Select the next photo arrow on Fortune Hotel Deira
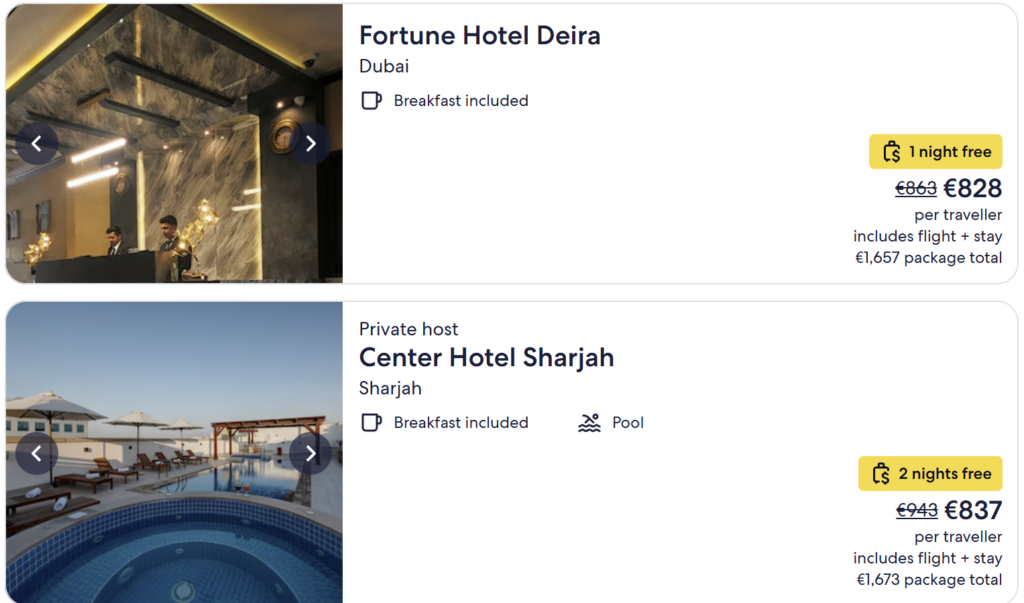The width and height of the screenshot is (1024, 603). [x=311, y=143]
